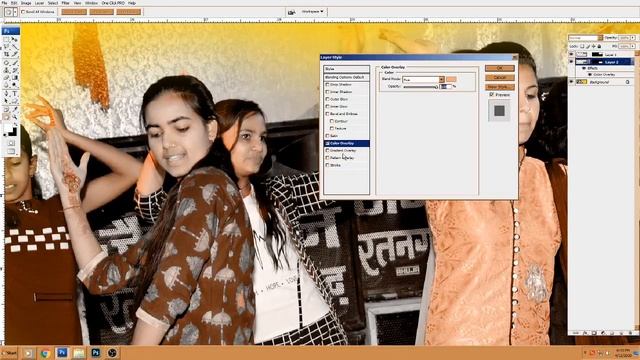The image size is (640, 360).
Task: Hide the Background layer eye icon
Action: pyautogui.click(x=571, y=82)
